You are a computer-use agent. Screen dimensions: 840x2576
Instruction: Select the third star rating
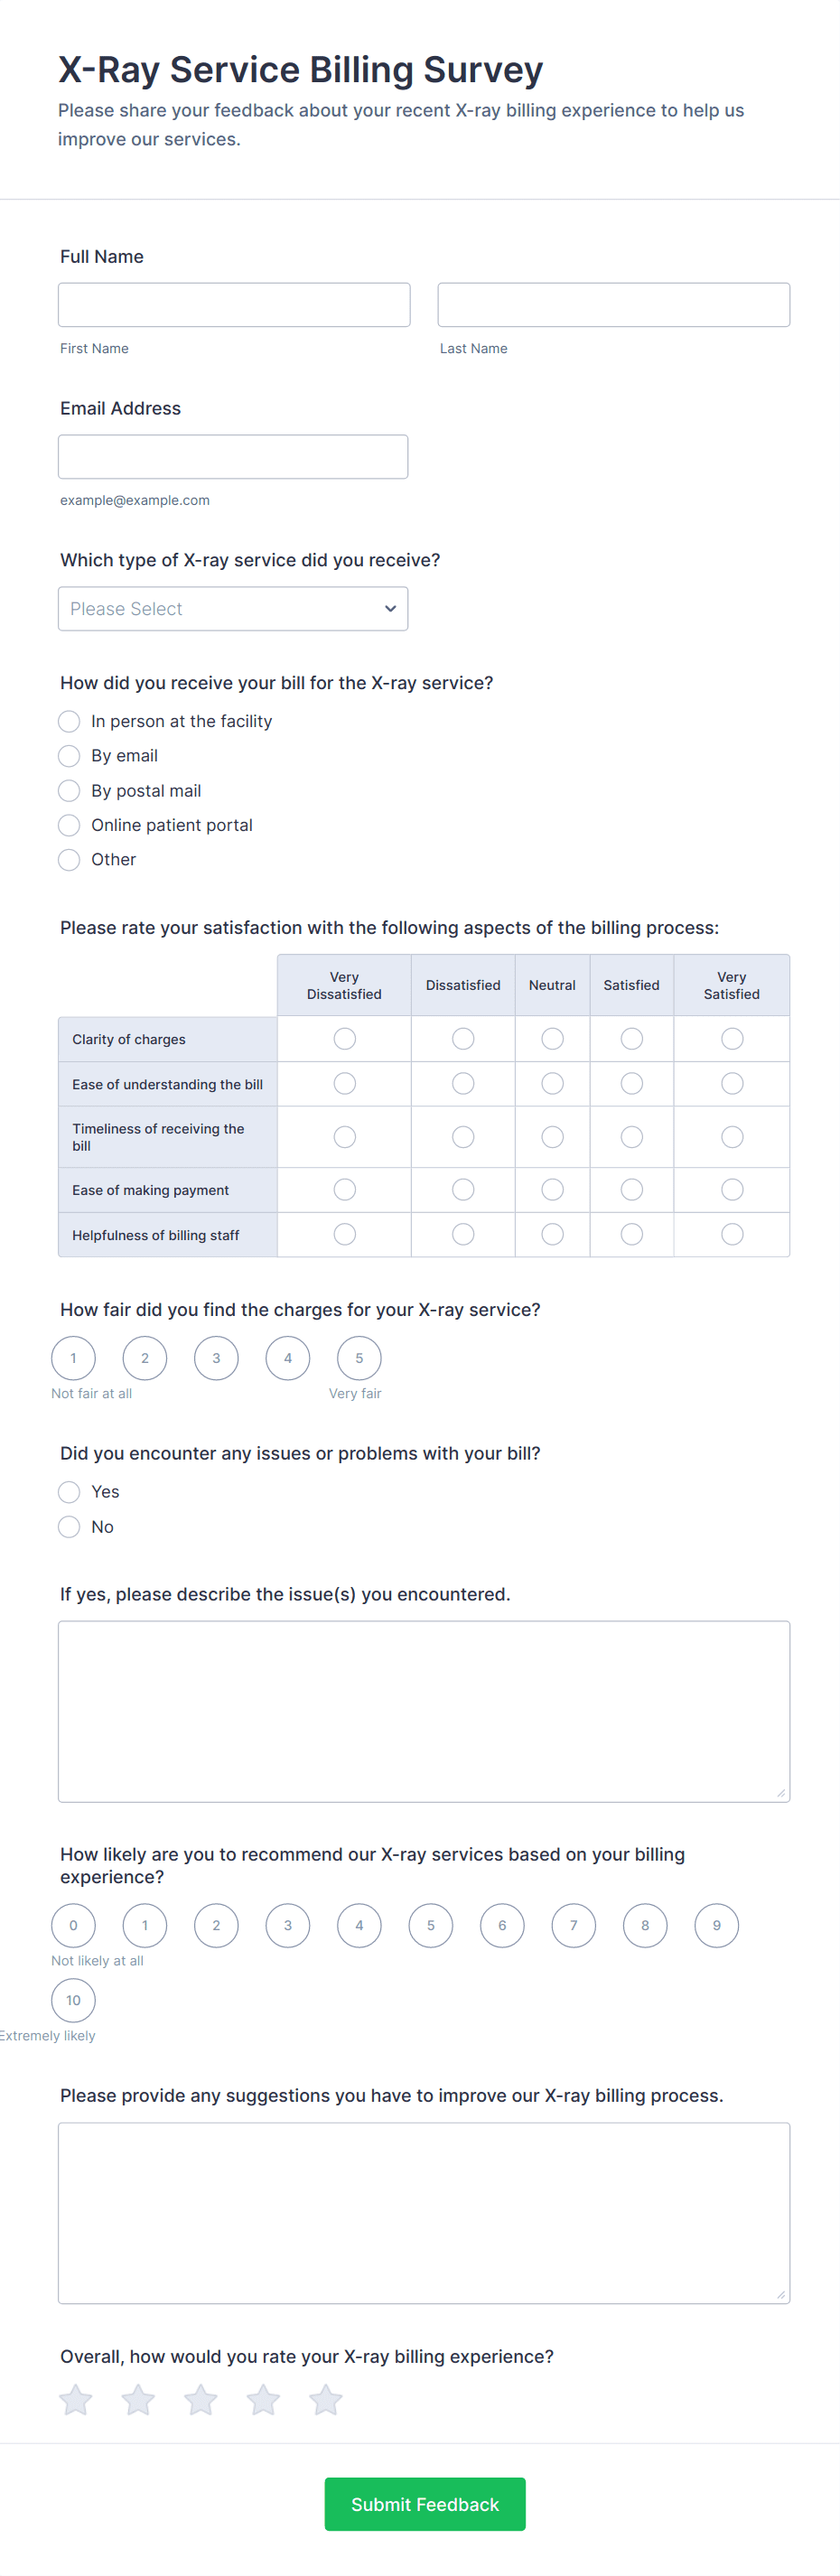pos(201,2399)
